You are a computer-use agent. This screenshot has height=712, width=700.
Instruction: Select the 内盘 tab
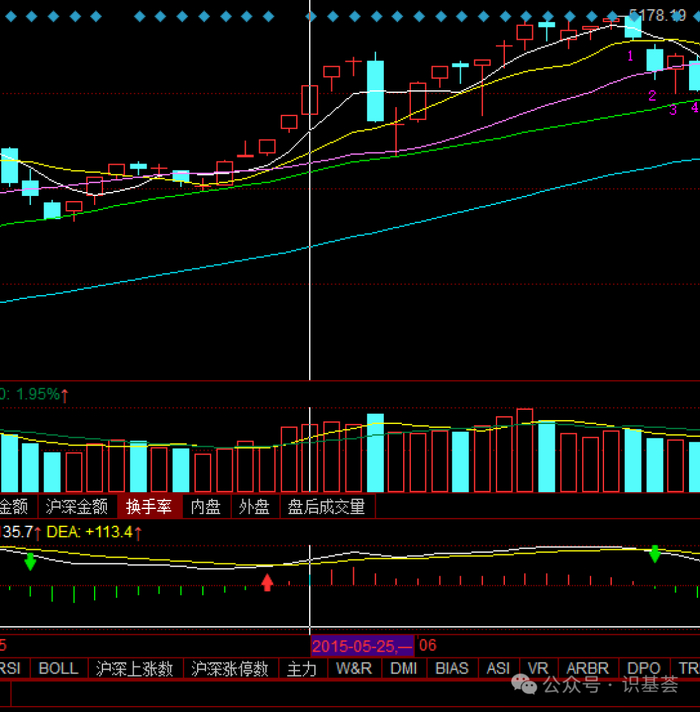[x=206, y=507]
